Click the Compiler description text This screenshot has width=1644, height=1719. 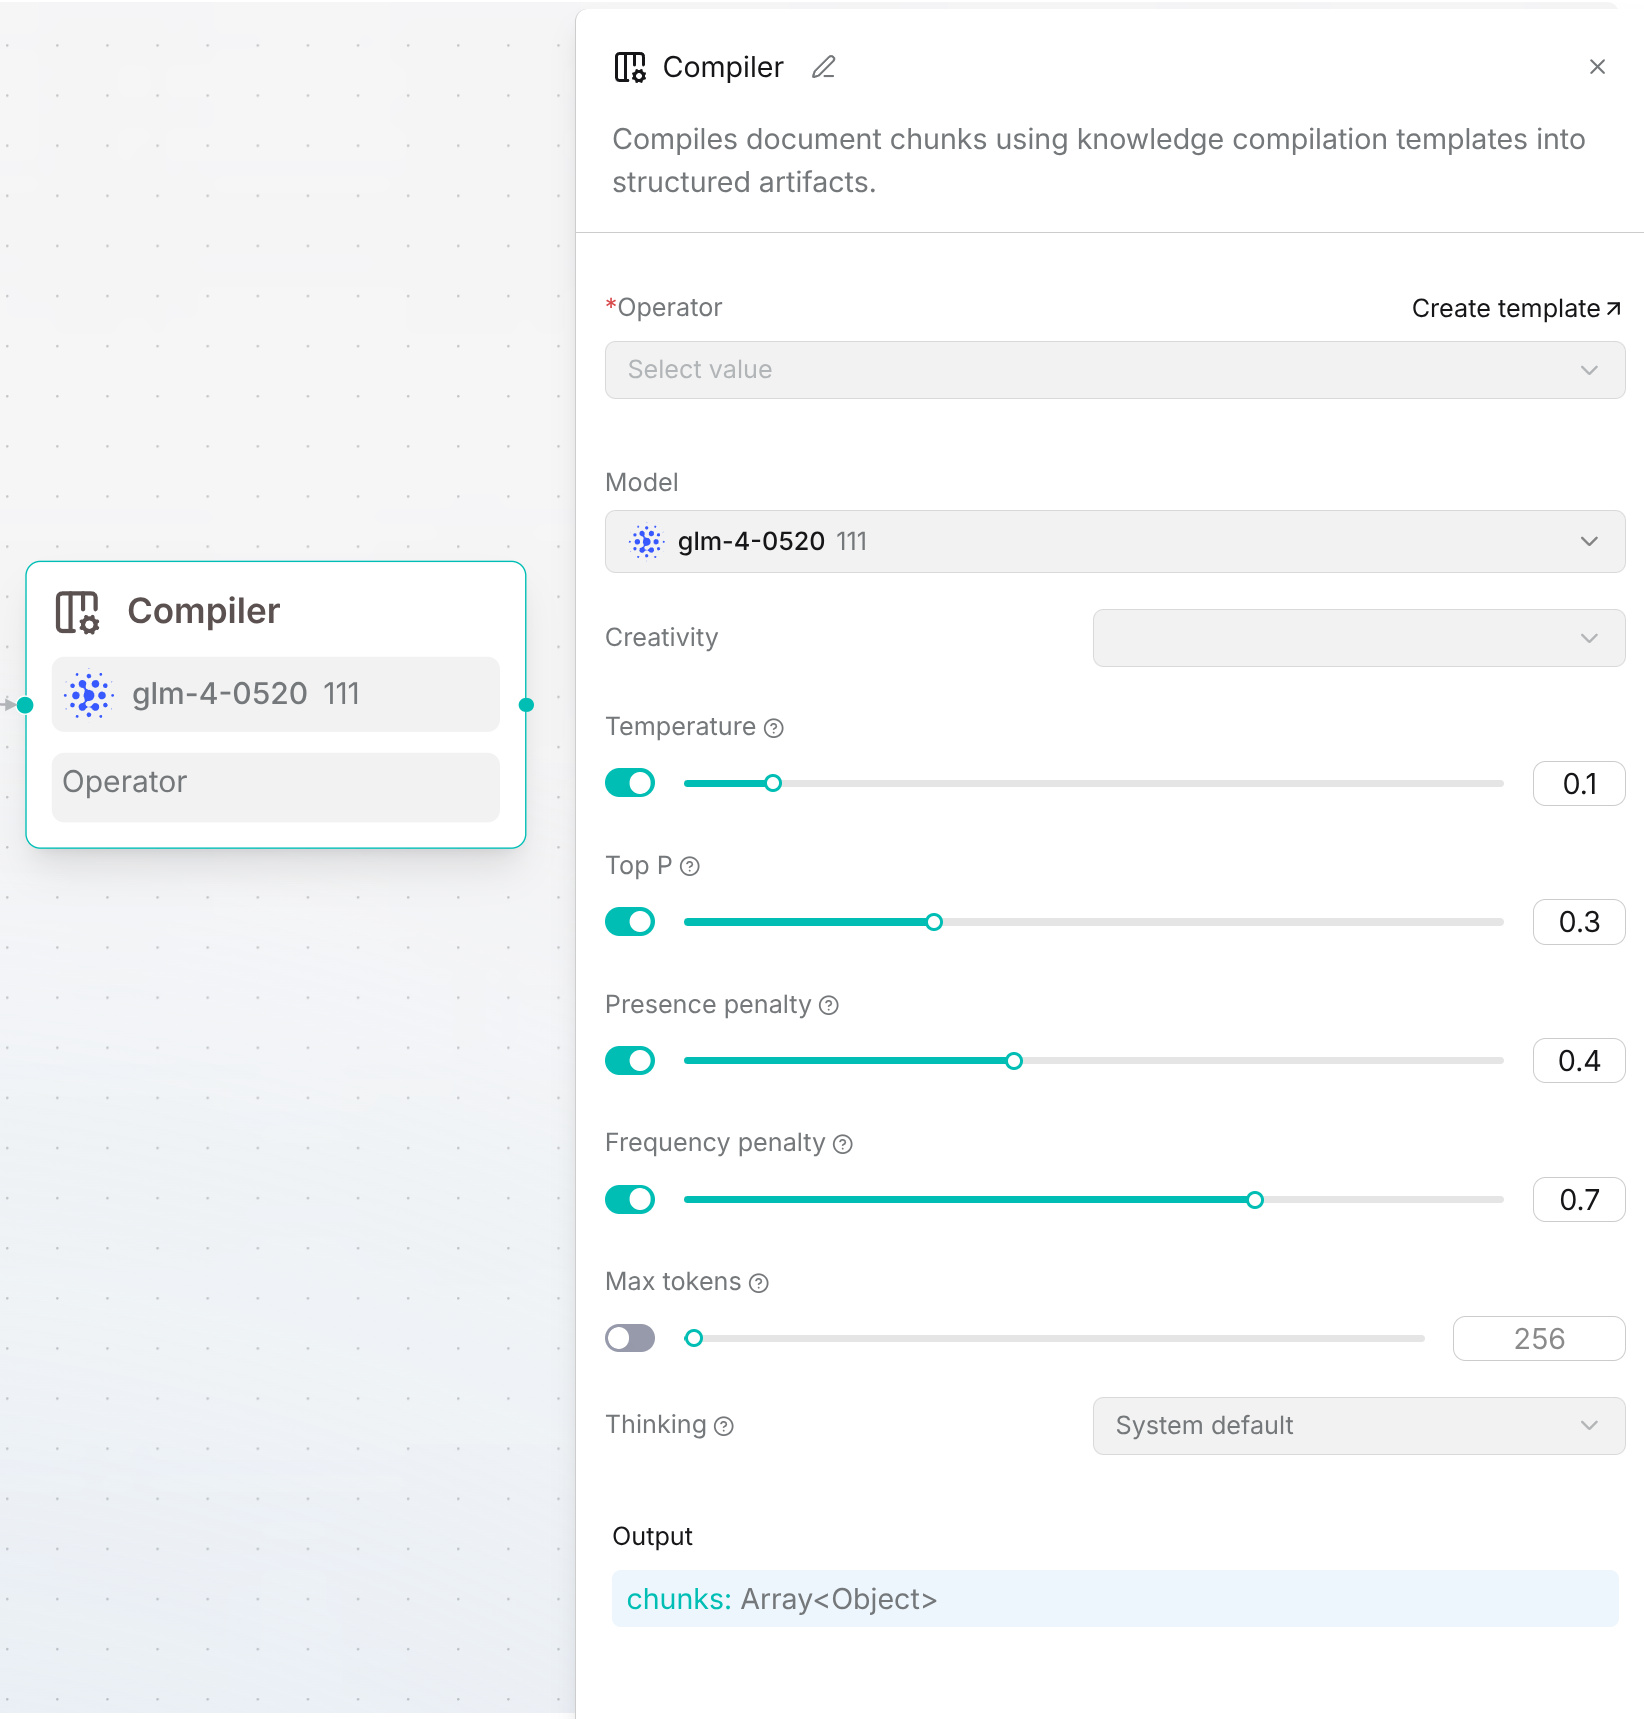click(x=1099, y=161)
